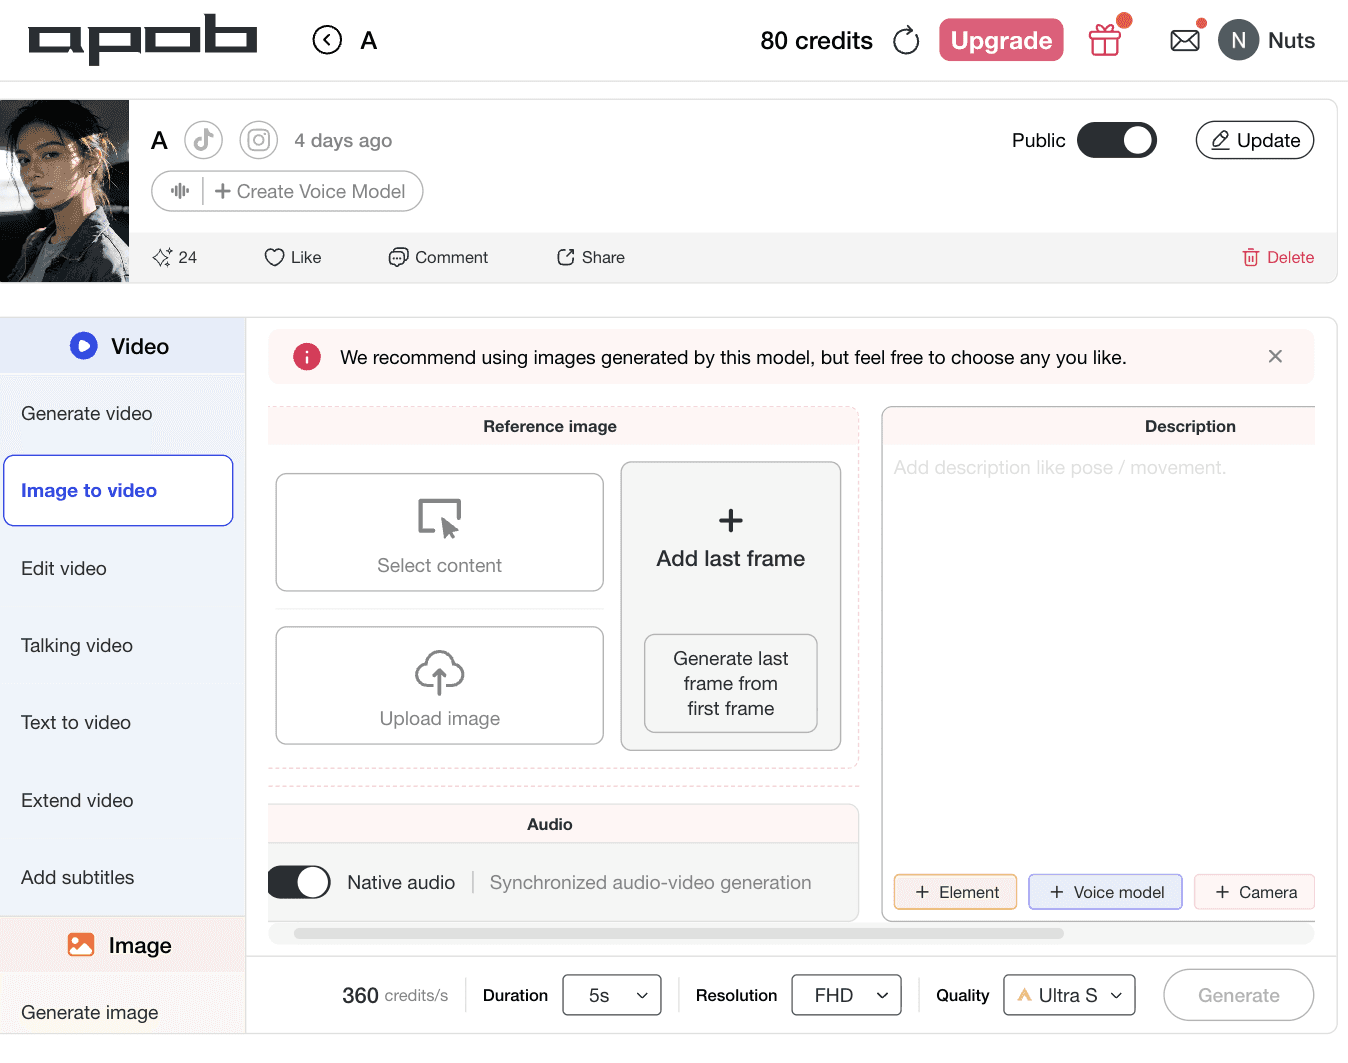Open the Instagram link icon
The width and height of the screenshot is (1348, 1063).
point(259,140)
